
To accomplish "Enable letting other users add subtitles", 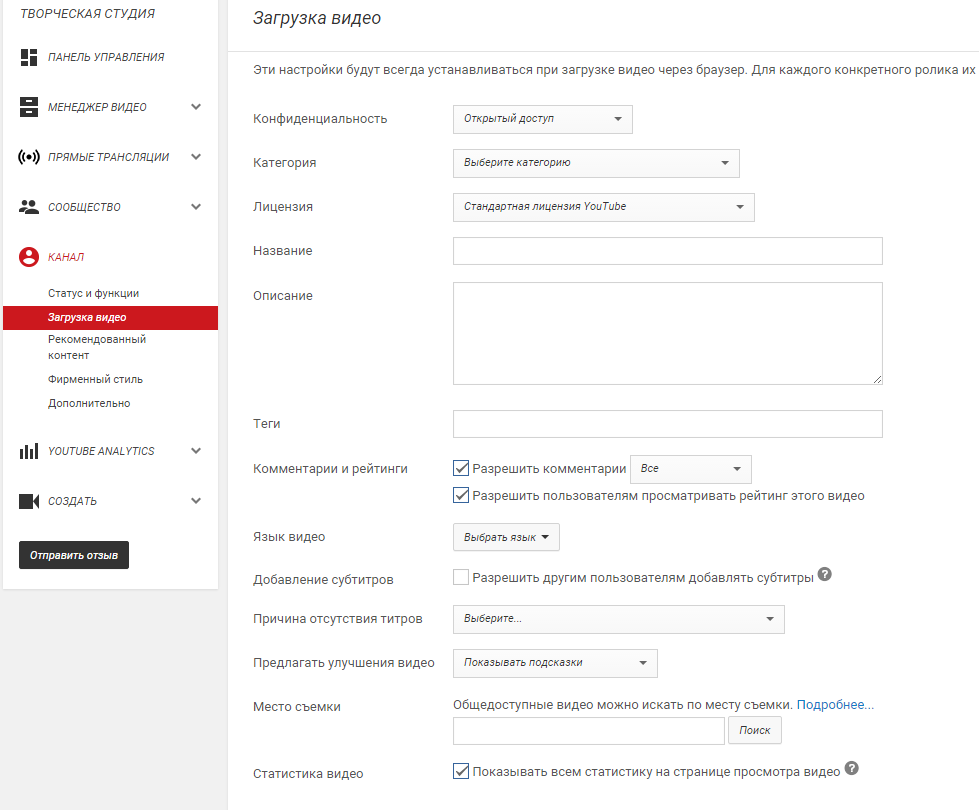I will tap(461, 577).
